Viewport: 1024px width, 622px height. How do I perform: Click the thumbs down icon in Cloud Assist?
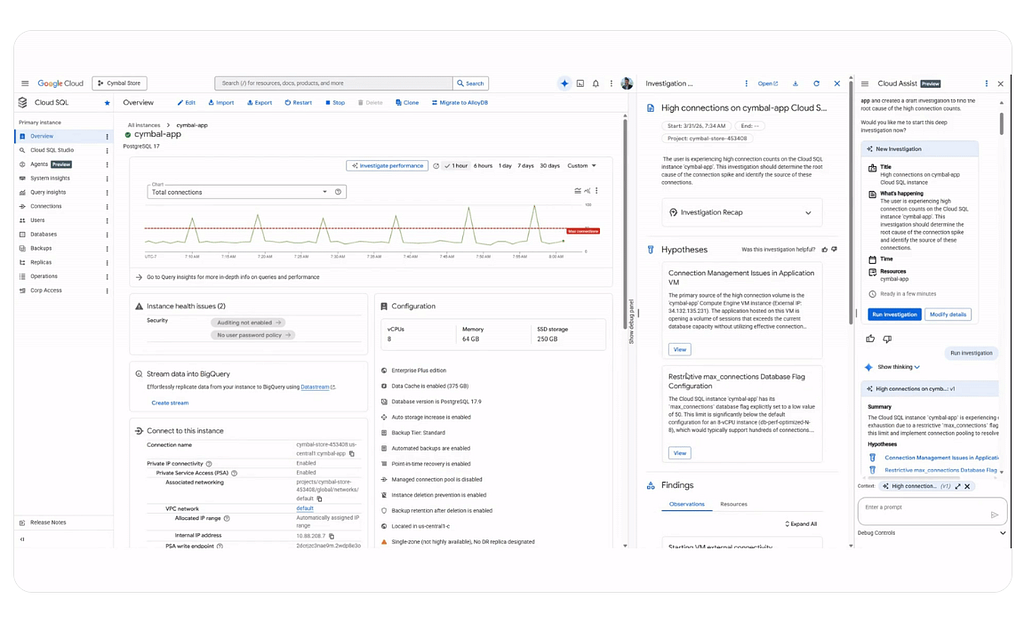coord(887,338)
